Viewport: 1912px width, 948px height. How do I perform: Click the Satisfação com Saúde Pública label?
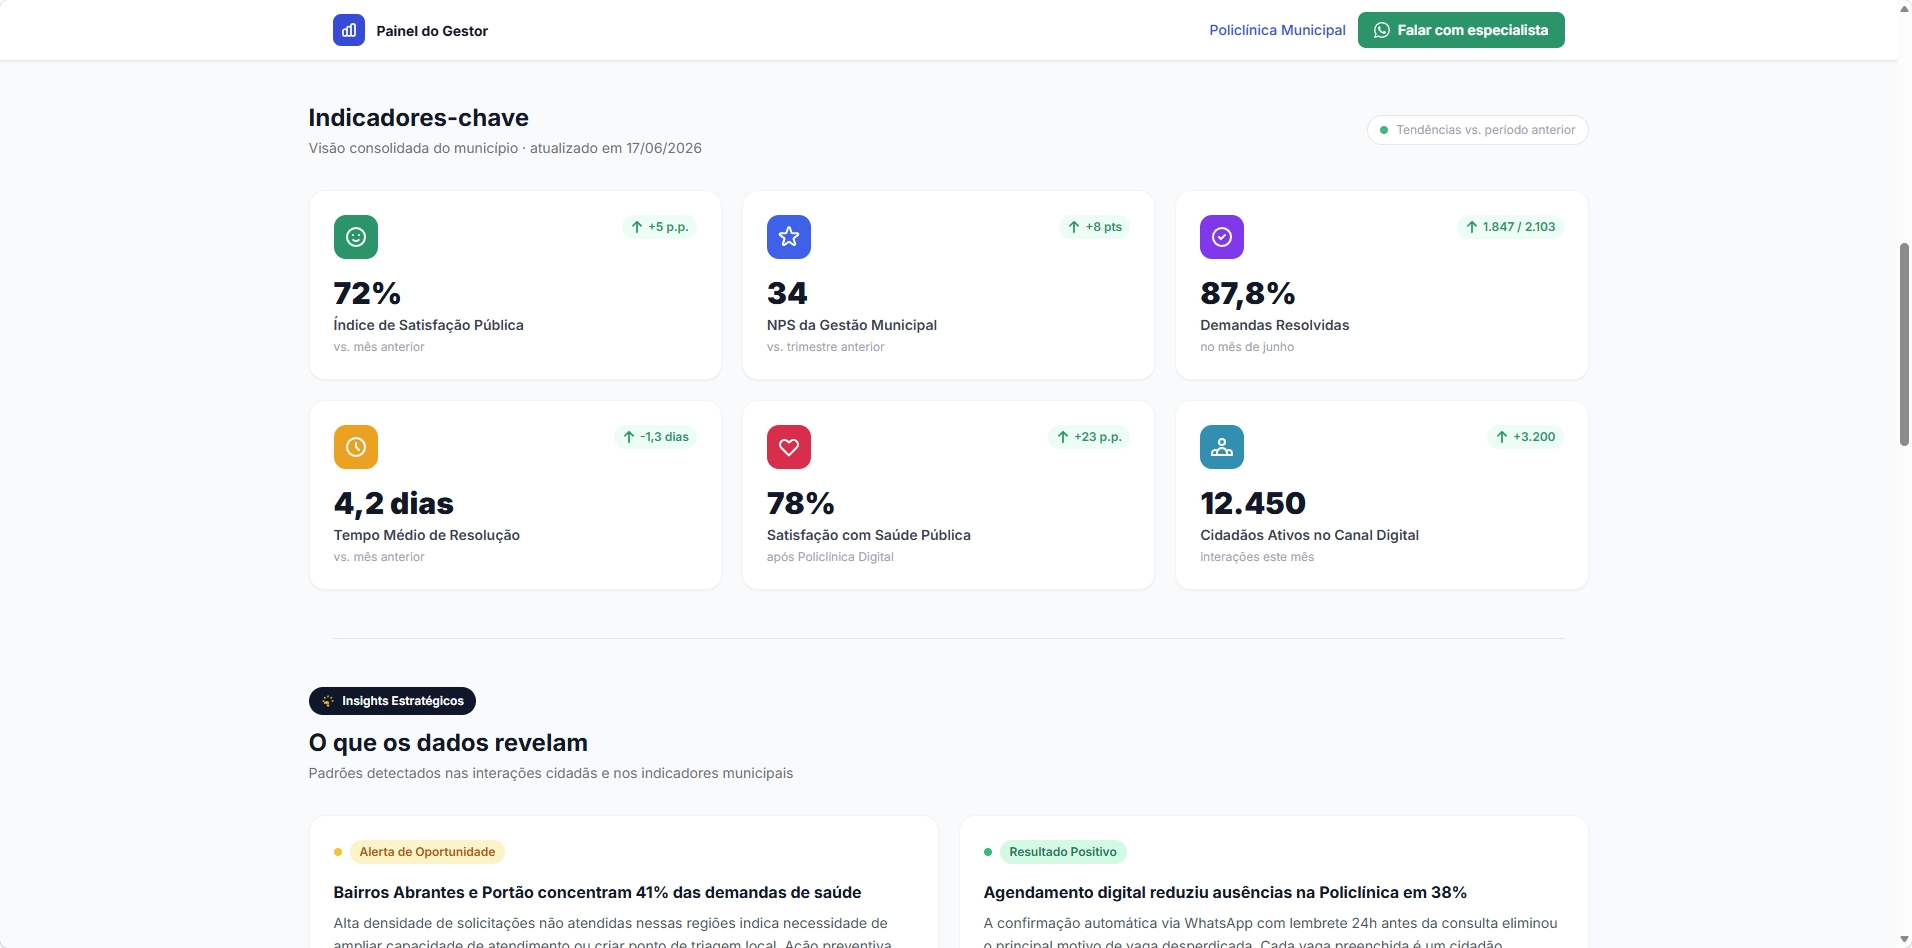869,535
